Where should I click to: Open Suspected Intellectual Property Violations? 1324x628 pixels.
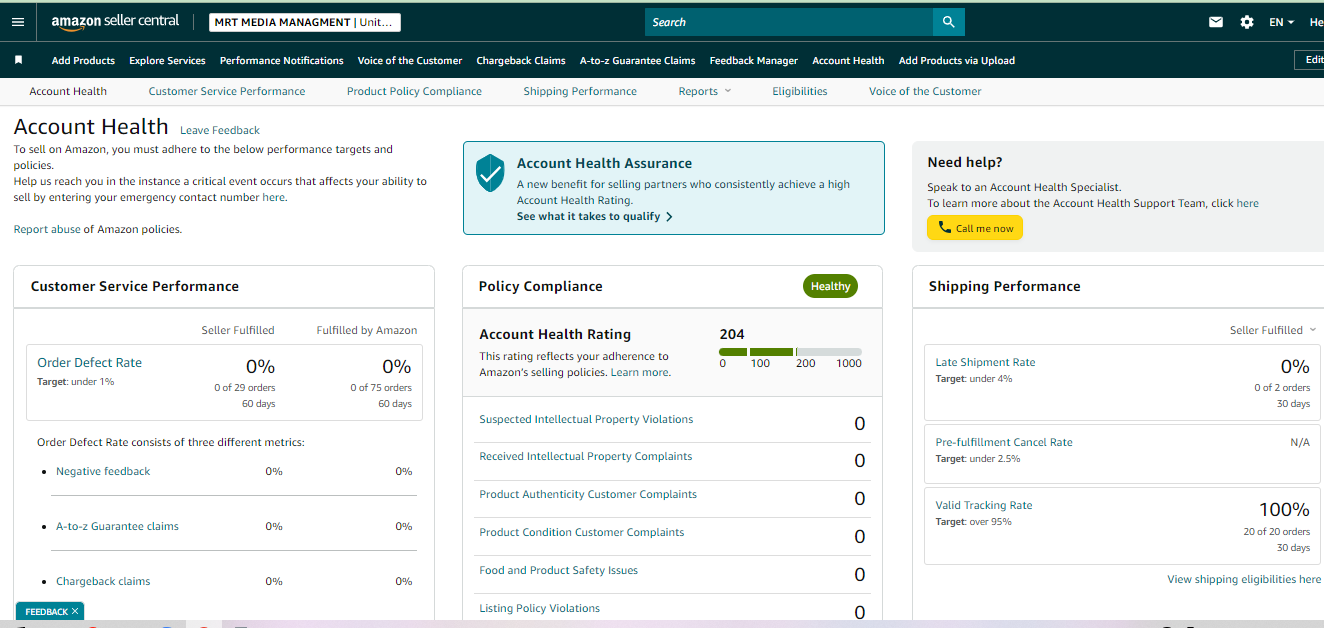coord(586,419)
